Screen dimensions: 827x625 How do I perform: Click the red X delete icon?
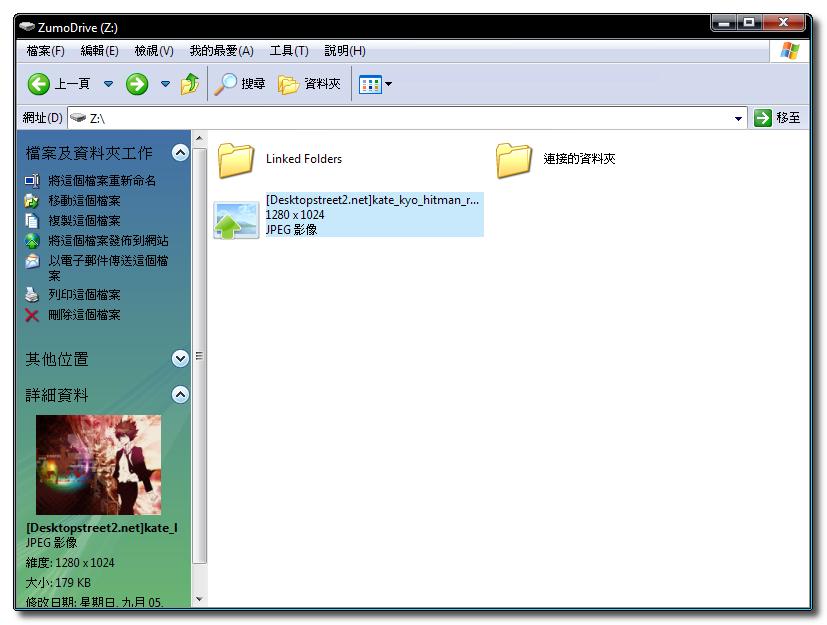click(32, 315)
